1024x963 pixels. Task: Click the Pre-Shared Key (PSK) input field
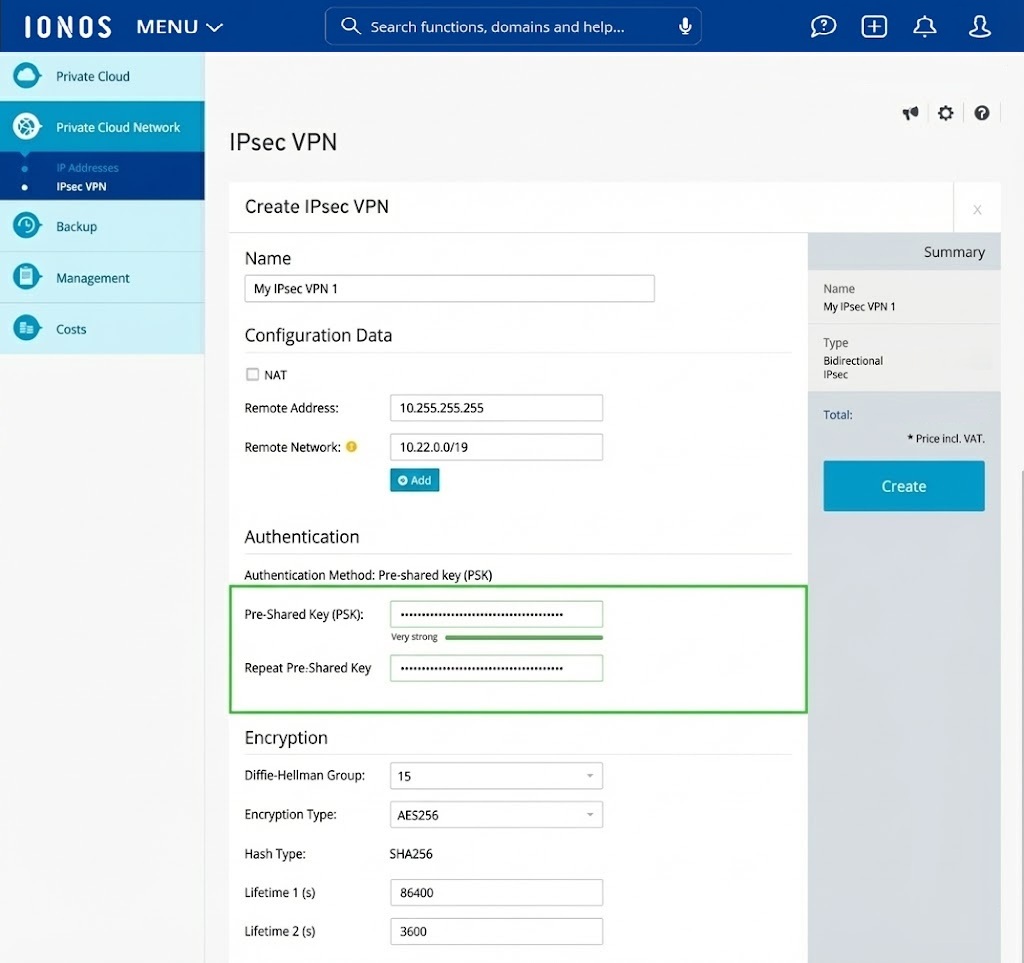(x=496, y=613)
